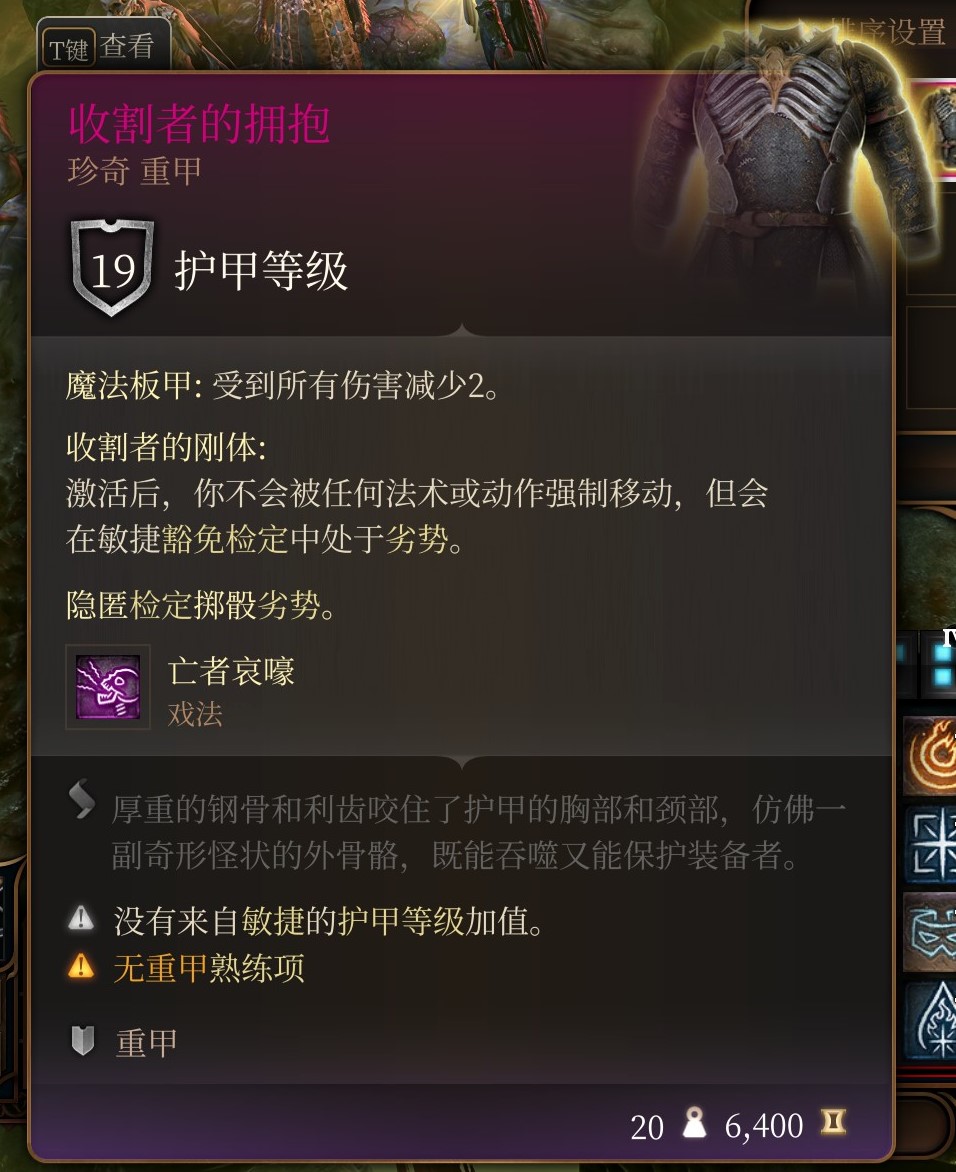
Task: Click the item title 收割者的拥抱
Action: point(200,123)
